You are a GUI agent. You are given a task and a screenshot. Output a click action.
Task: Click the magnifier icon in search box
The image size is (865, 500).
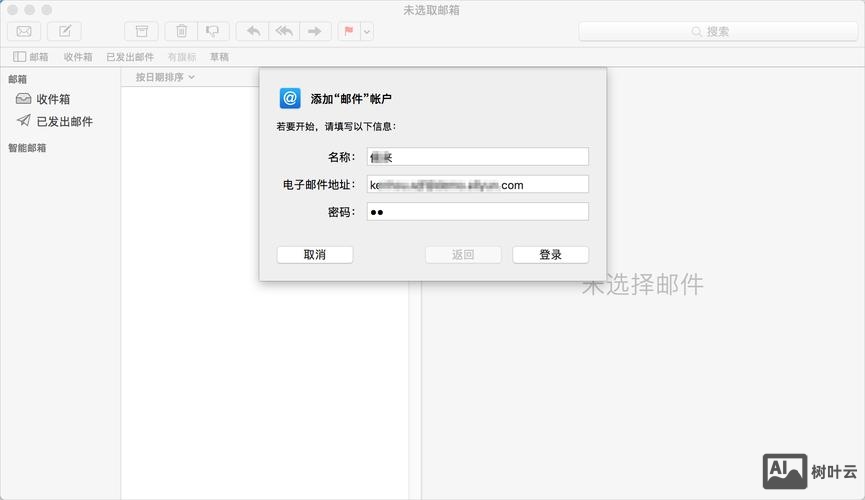coord(697,32)
